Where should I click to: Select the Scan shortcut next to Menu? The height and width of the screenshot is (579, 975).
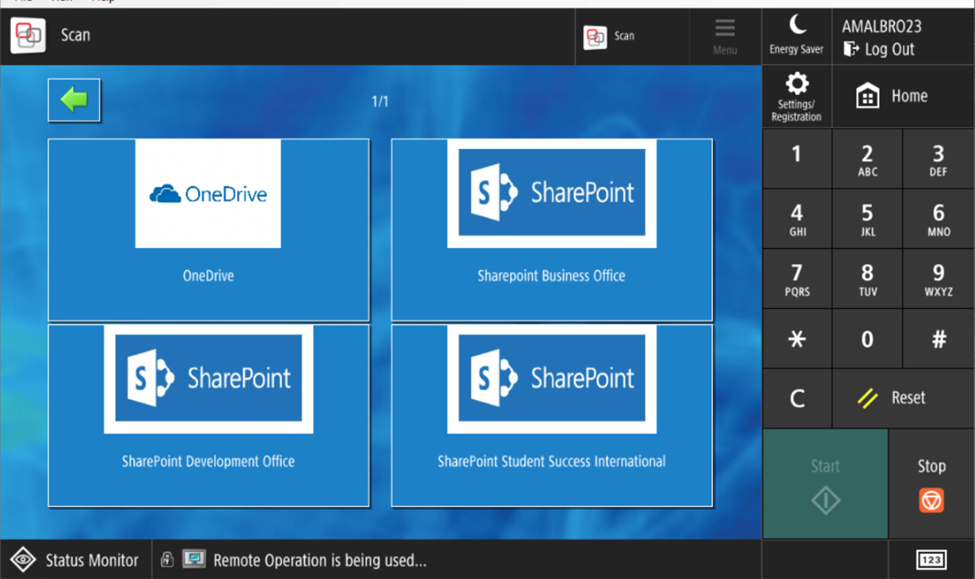(x=632, y=36)
